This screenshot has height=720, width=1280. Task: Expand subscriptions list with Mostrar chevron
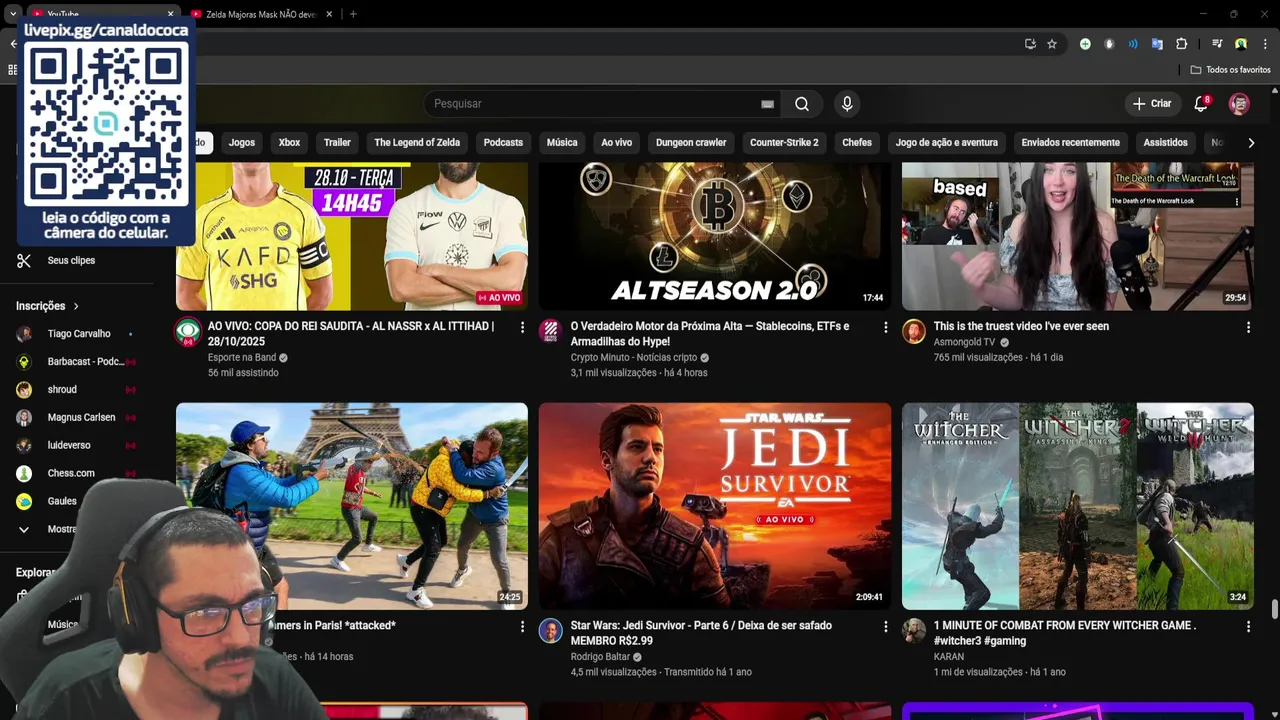click(24, 529)
